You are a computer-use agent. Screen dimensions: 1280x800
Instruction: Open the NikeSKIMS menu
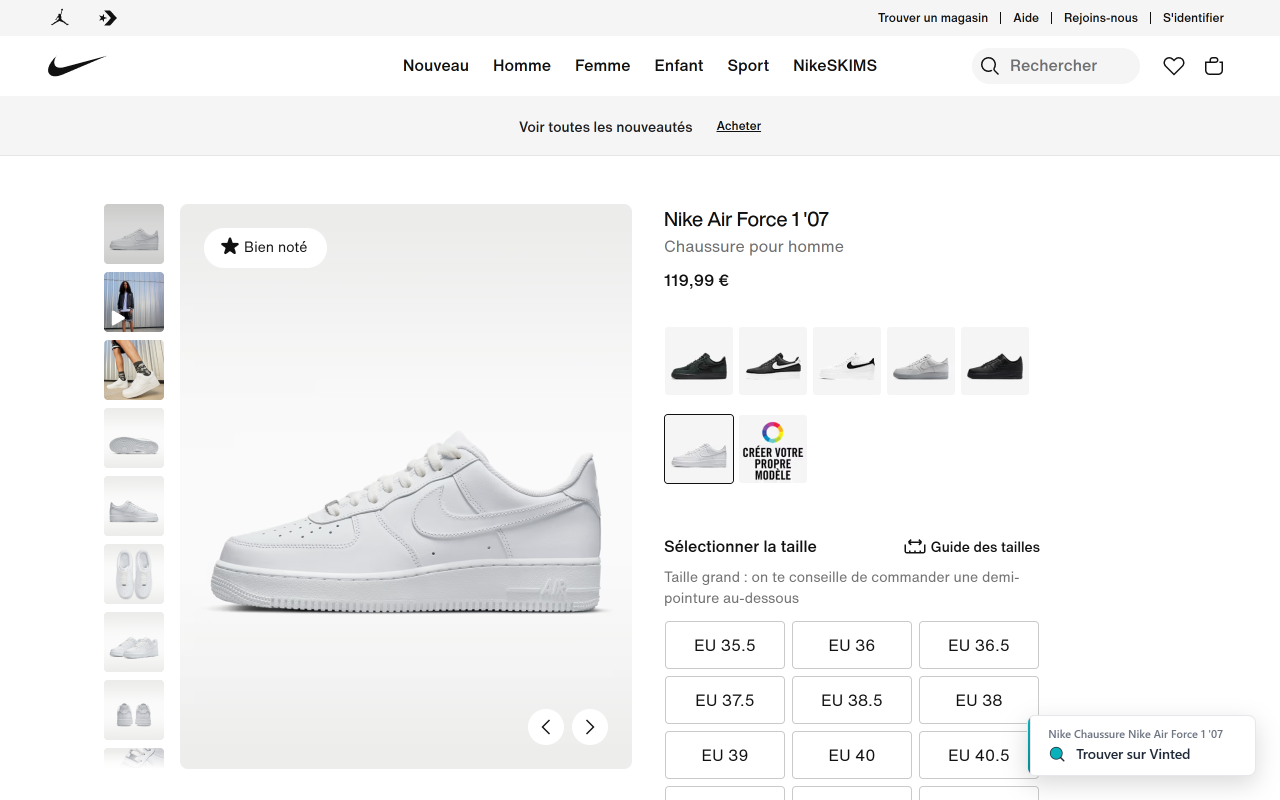(x=835, y=66)
